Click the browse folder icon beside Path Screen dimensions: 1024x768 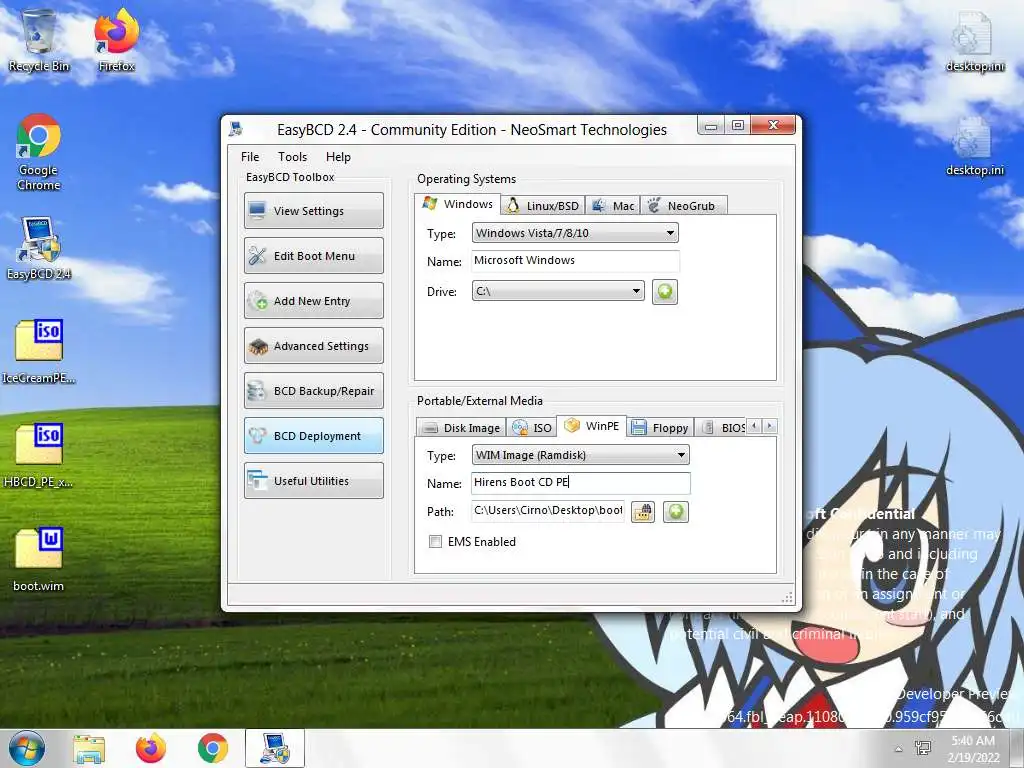pyautogui.click(x=643, y=511)
